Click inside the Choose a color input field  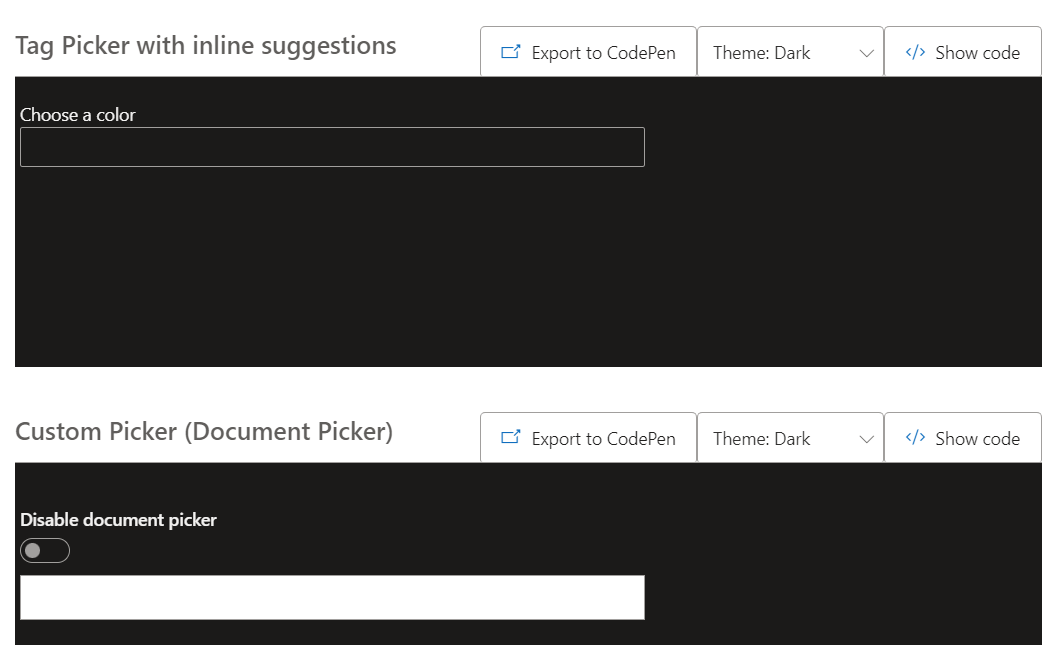tap(332, 146)
